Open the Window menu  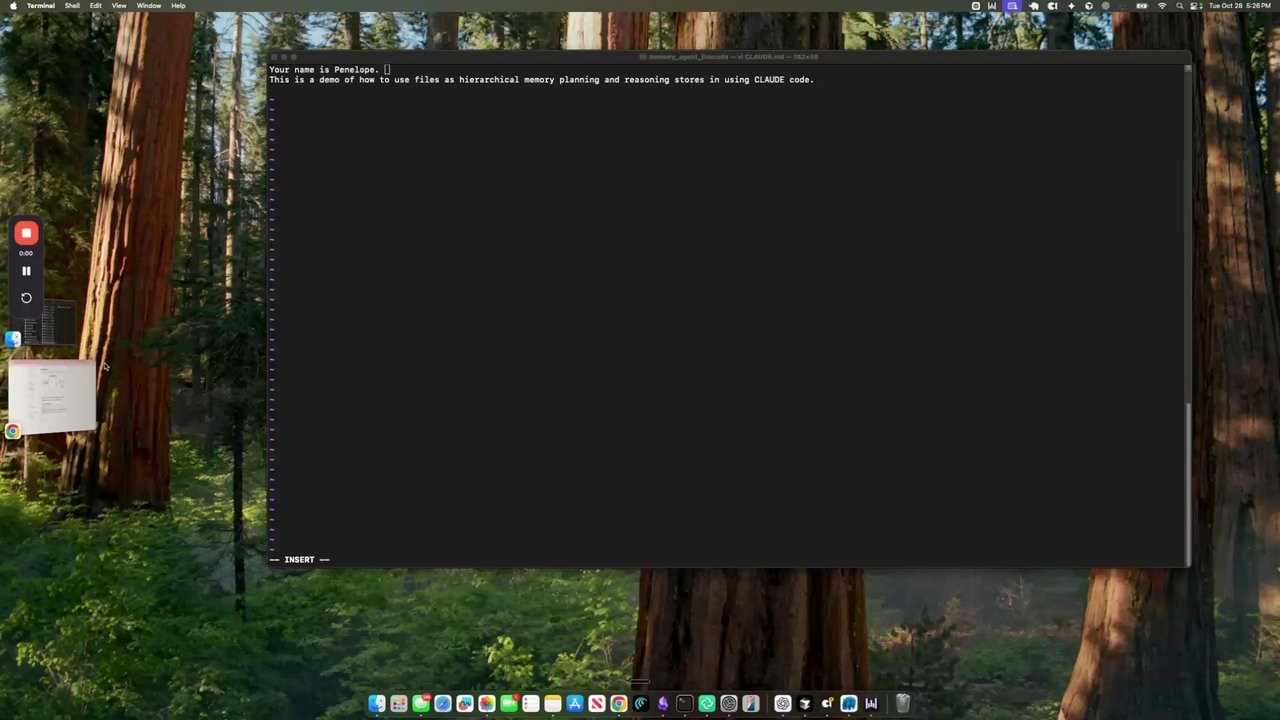click(x=149, y=6)
